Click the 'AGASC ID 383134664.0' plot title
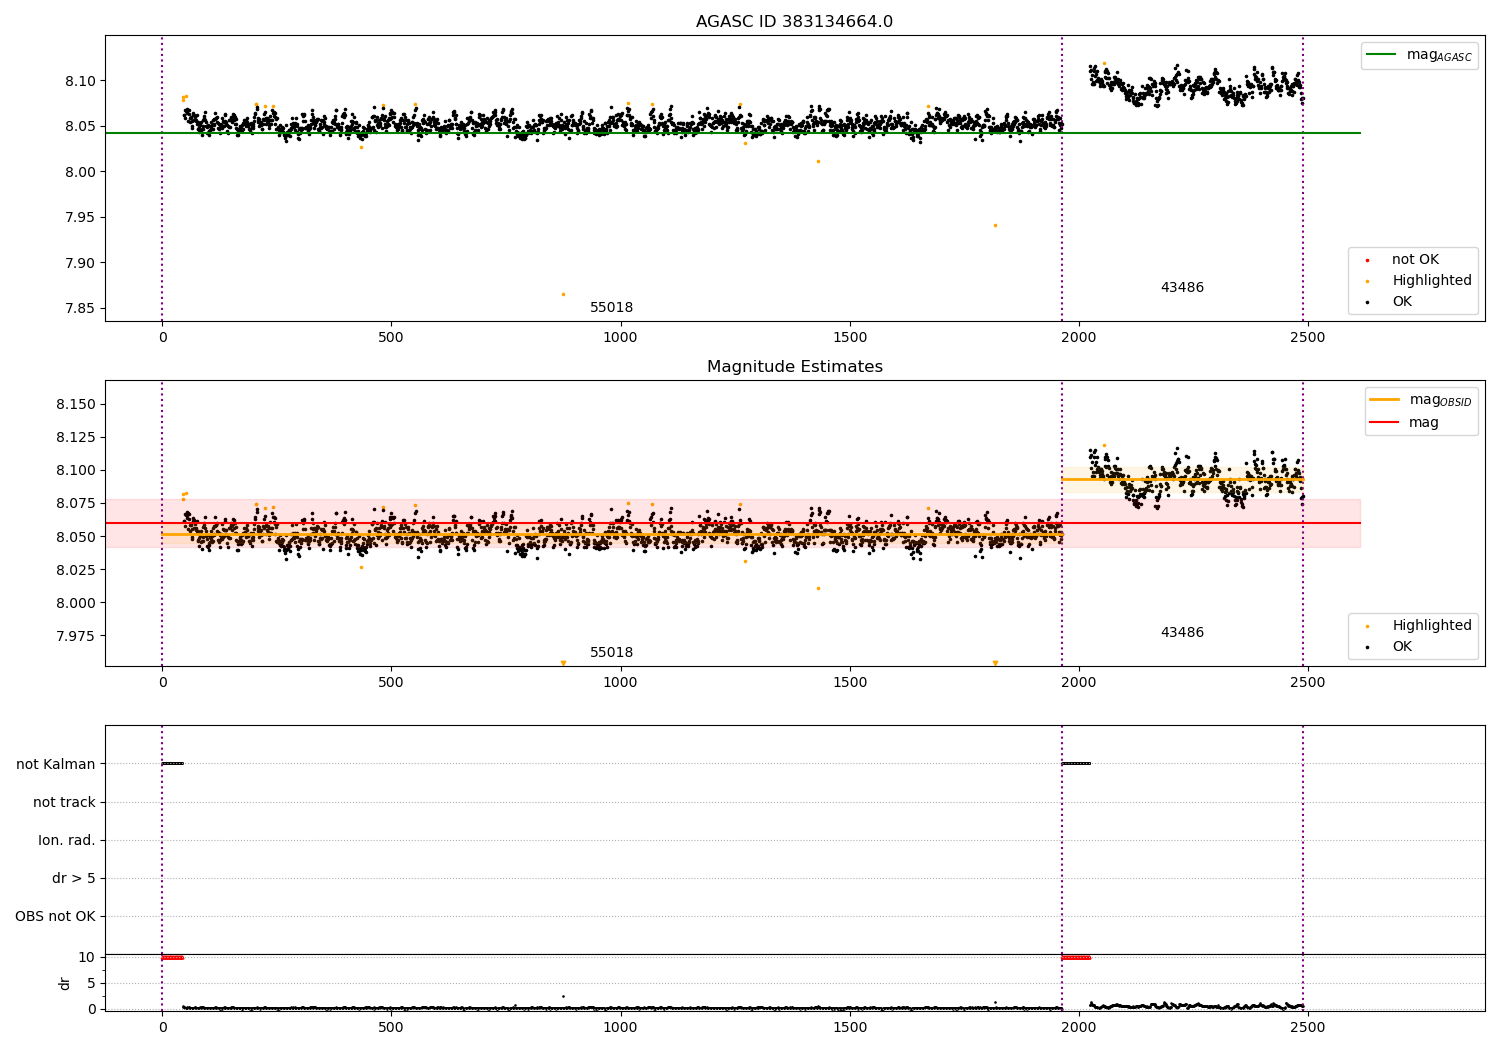Image resolution: width=1500 pixels, height=1050 pixels. coord(794,22)
